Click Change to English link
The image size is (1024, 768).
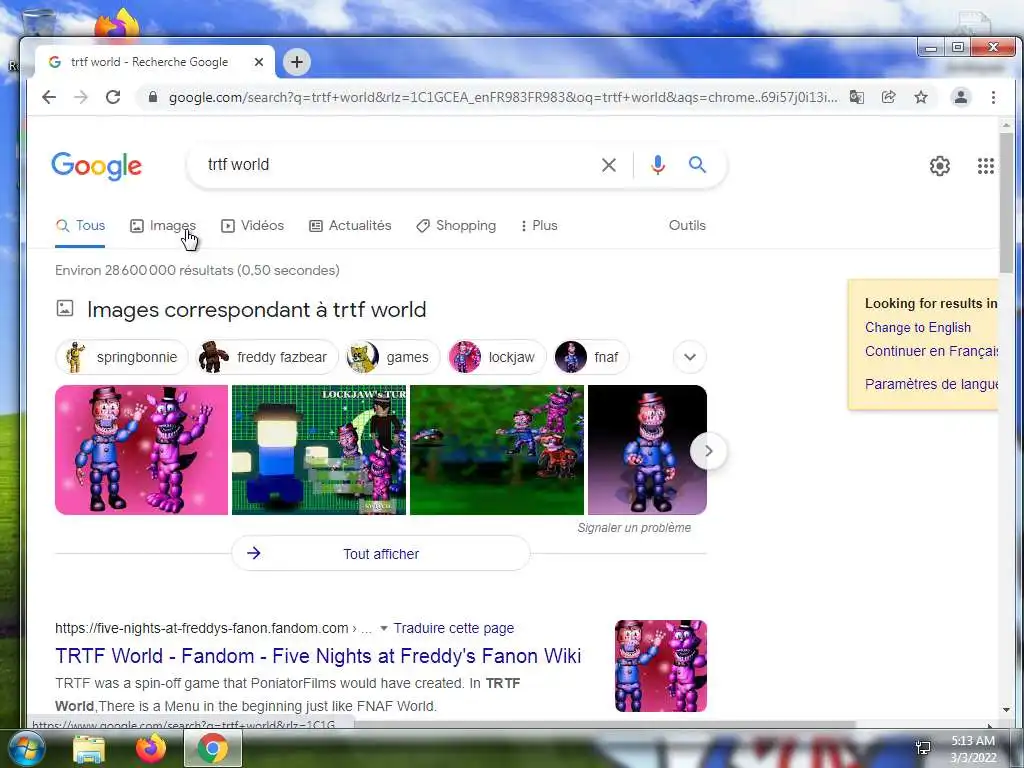918,327
